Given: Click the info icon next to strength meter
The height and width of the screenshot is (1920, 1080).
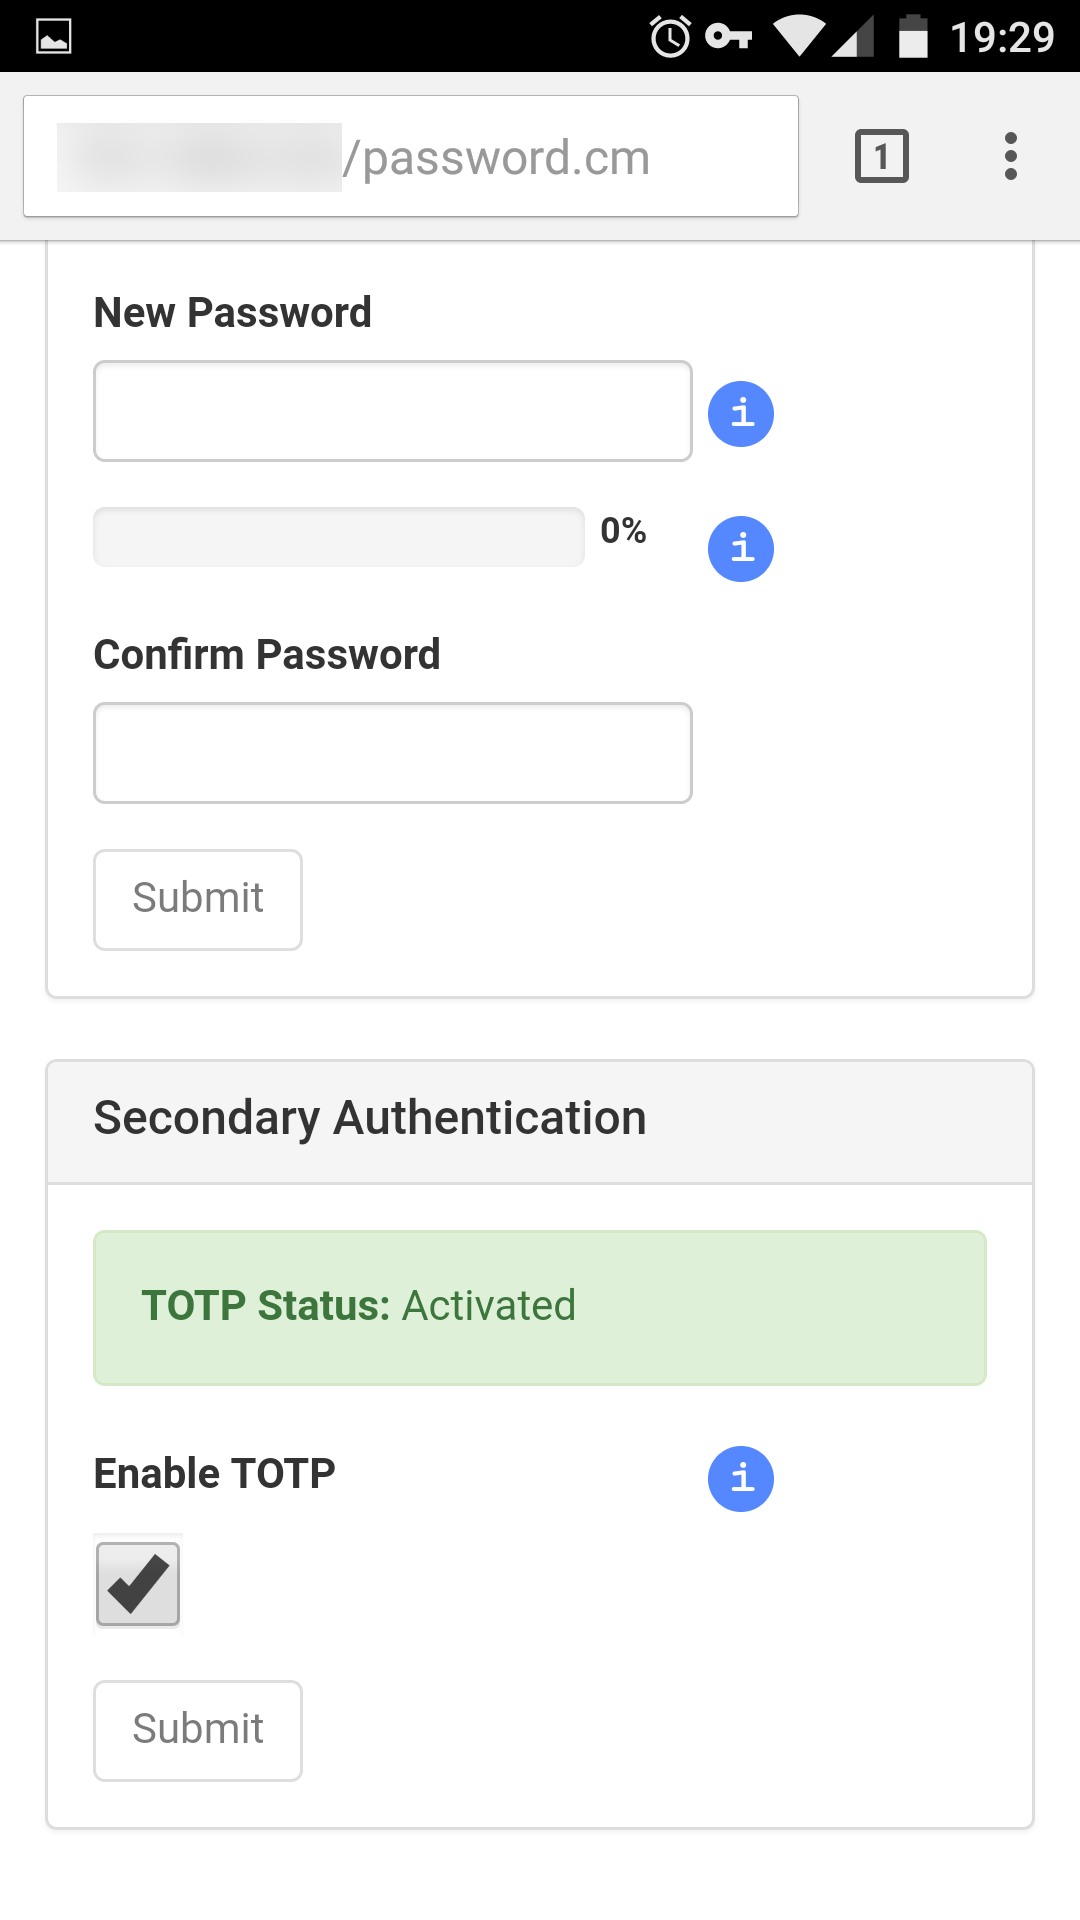Looking at the screenshot, I should [741, 549].
